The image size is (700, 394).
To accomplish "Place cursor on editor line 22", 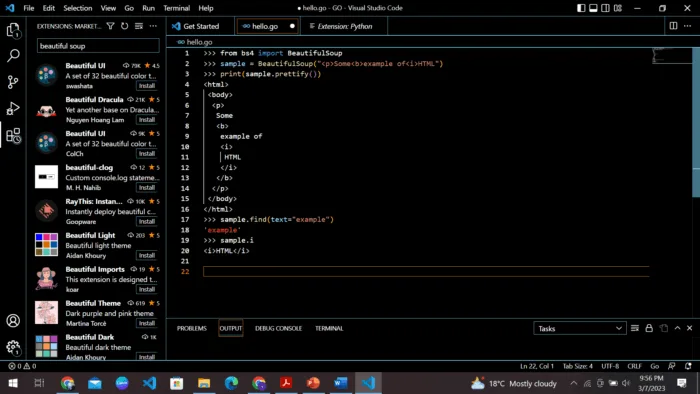I will coord(426,271).
